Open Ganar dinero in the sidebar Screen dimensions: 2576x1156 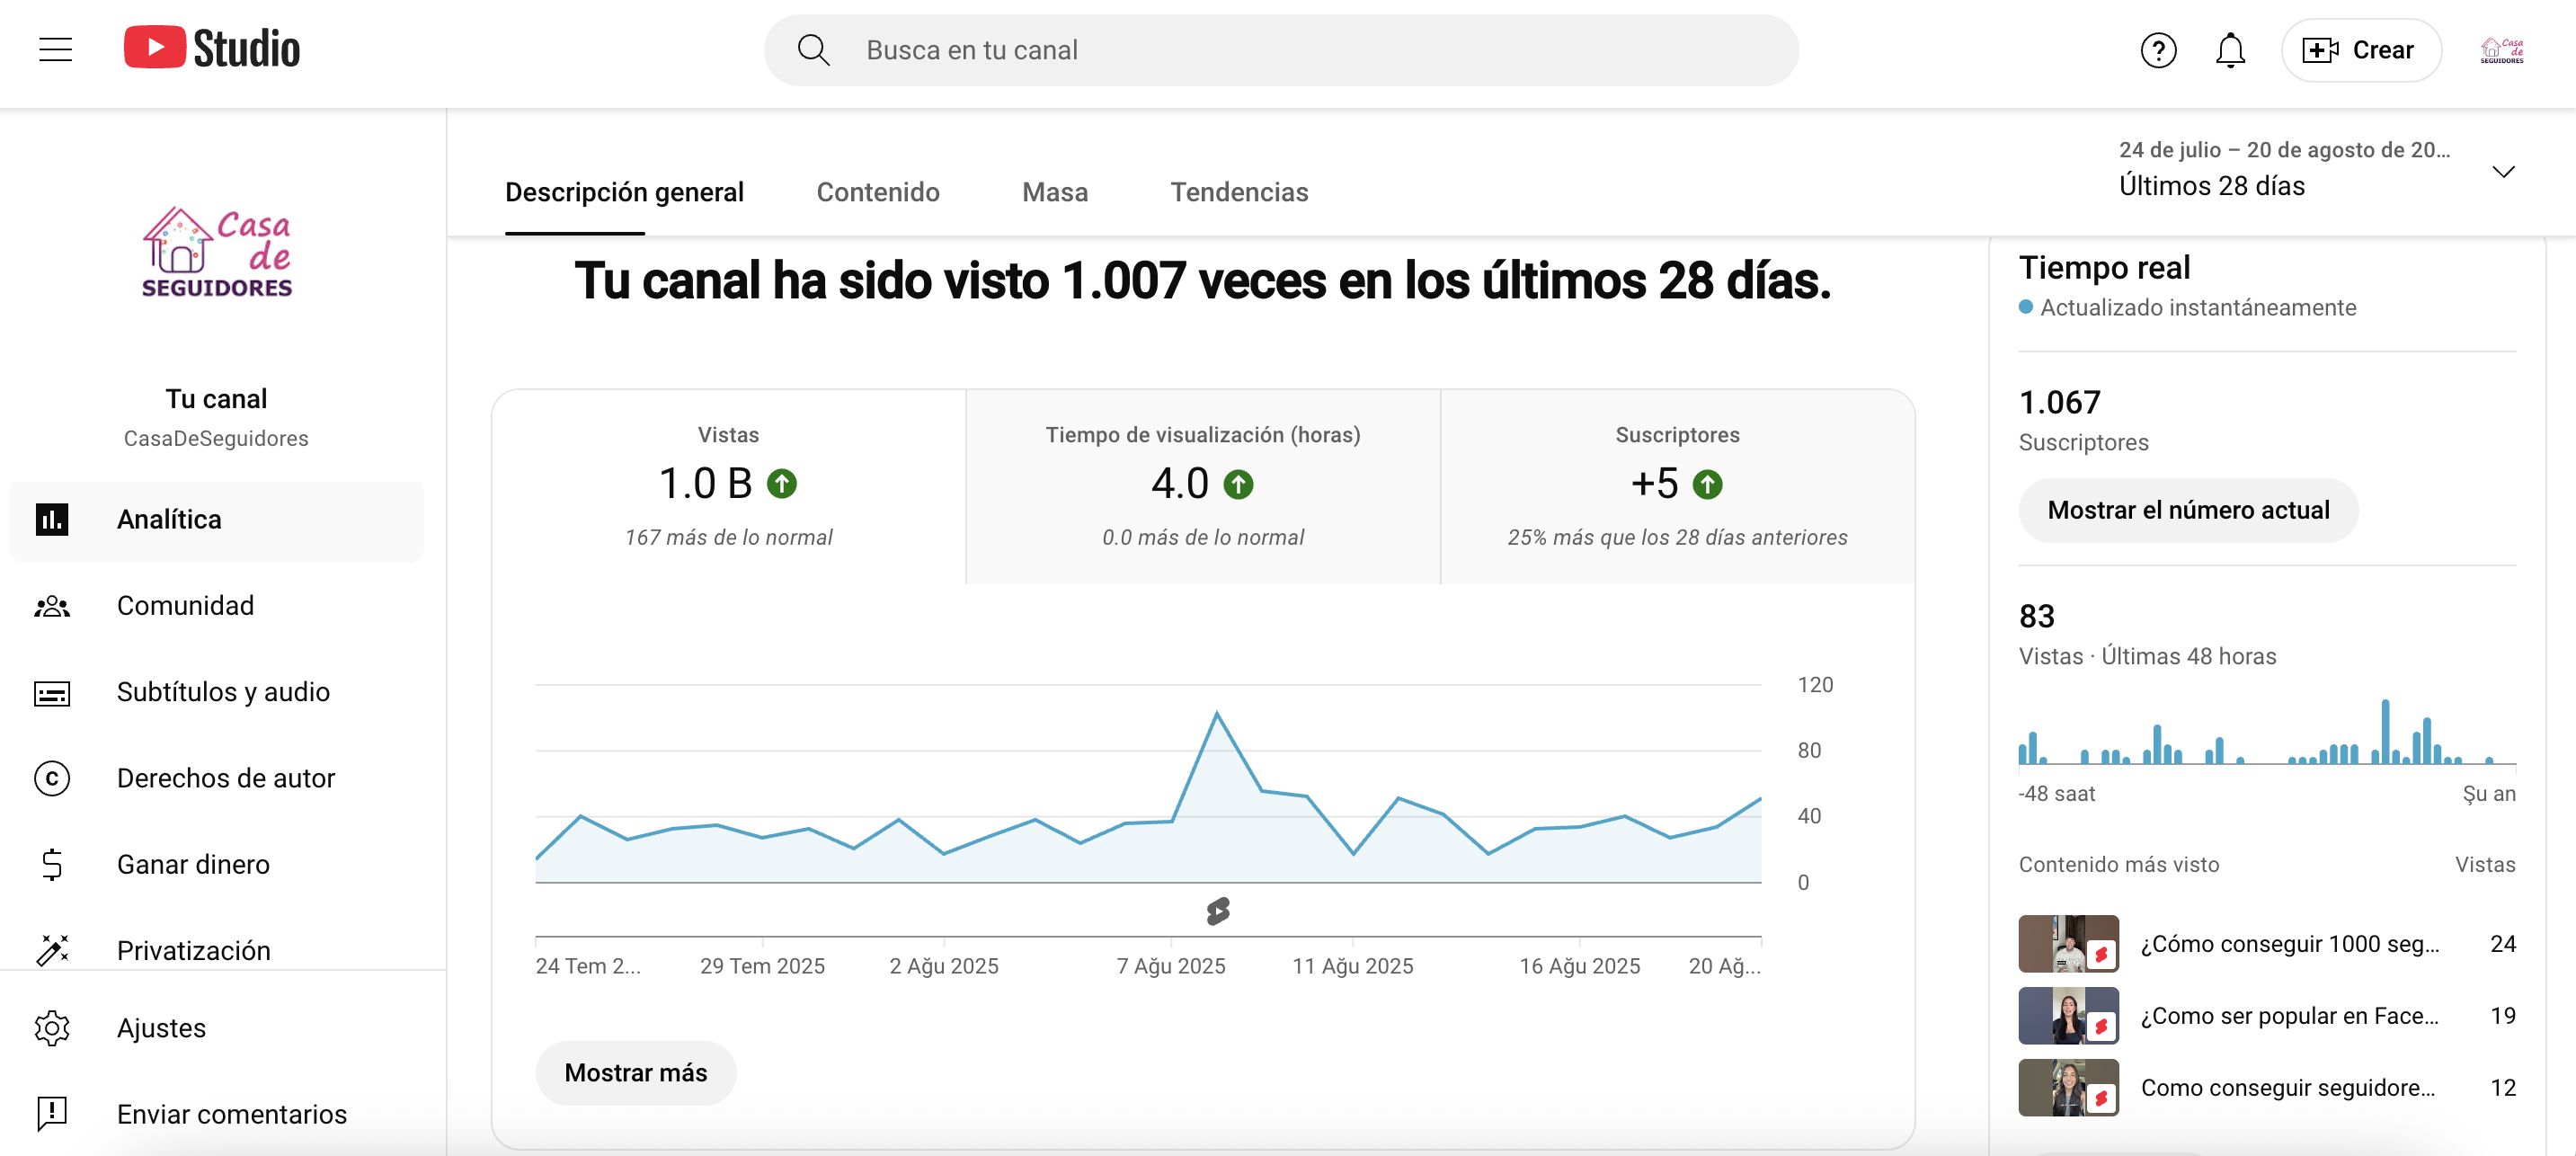pyautogui.click(x=216, y=864)
